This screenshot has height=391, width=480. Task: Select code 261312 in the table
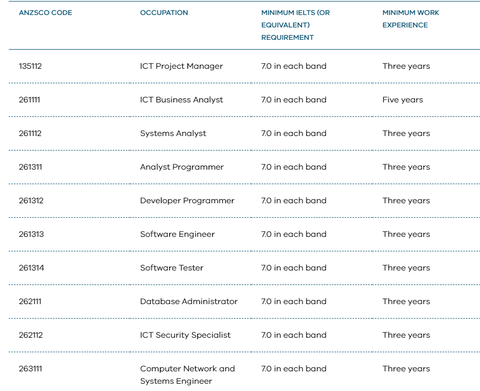31,201
